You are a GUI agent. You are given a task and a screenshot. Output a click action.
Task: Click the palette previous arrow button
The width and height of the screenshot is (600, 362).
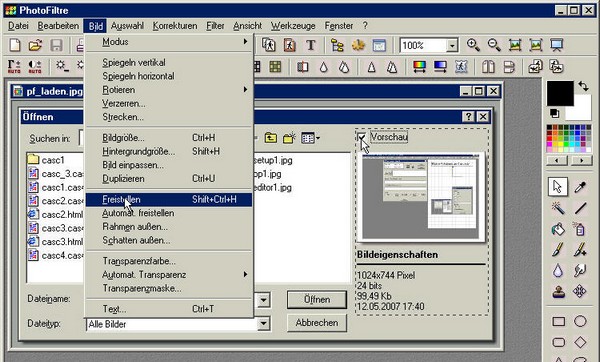tap(556, 160)
